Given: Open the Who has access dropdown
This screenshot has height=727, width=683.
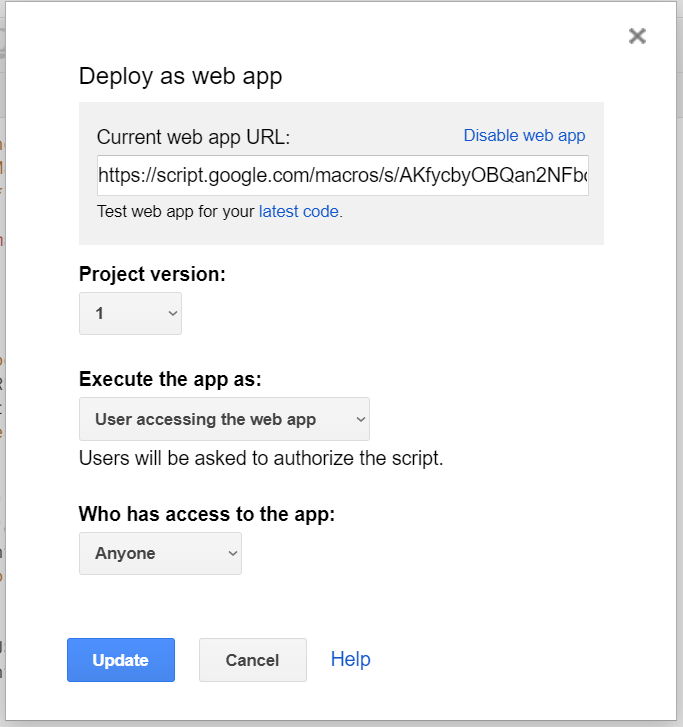Looking at the screenshot, I should point(160,553).
